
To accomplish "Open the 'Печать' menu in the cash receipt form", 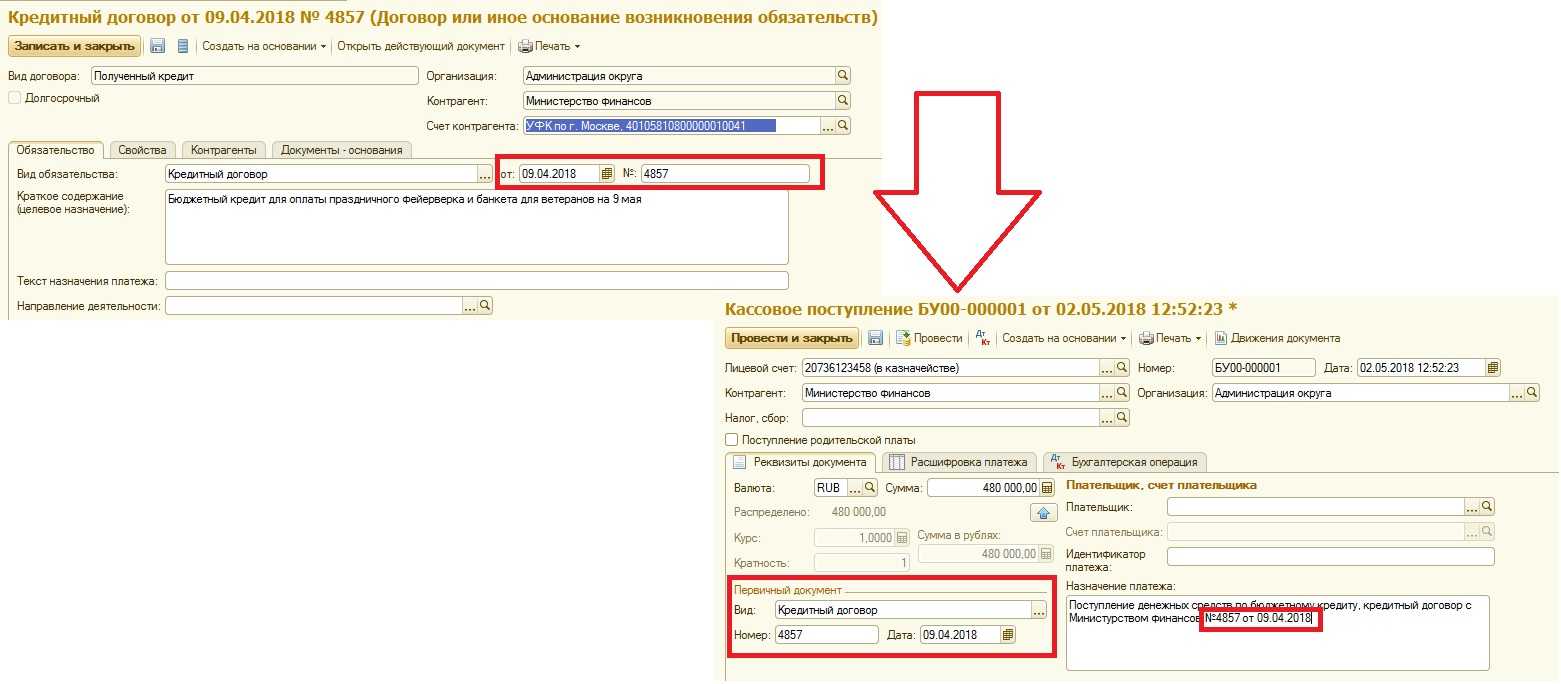I will pyautogui.click(x=1171, y=338).
